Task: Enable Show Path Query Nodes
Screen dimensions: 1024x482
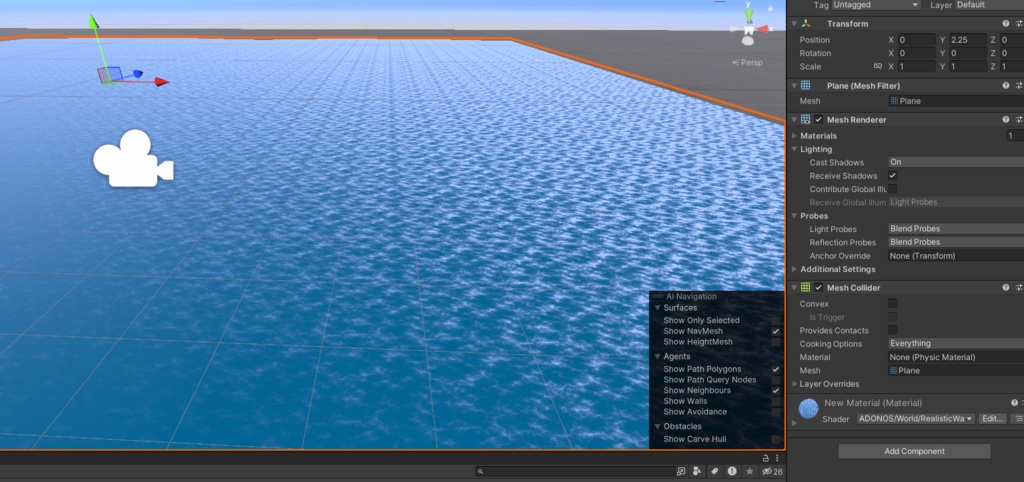Action: (x=776, y=380)
